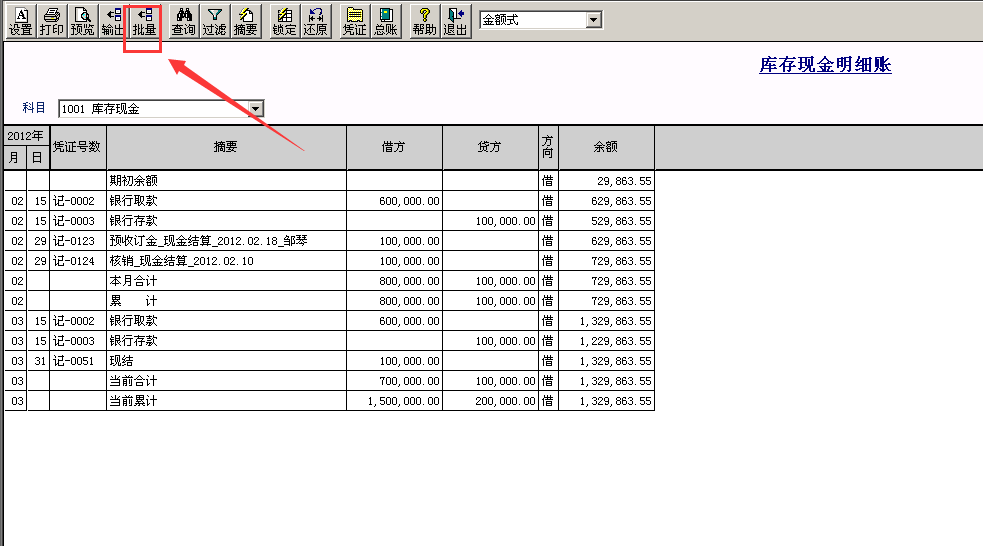This screenshot has width=983, height=546.
Task: Click the 锁定 (Lock) toolbar icon
Action: (x=285, y=21)
